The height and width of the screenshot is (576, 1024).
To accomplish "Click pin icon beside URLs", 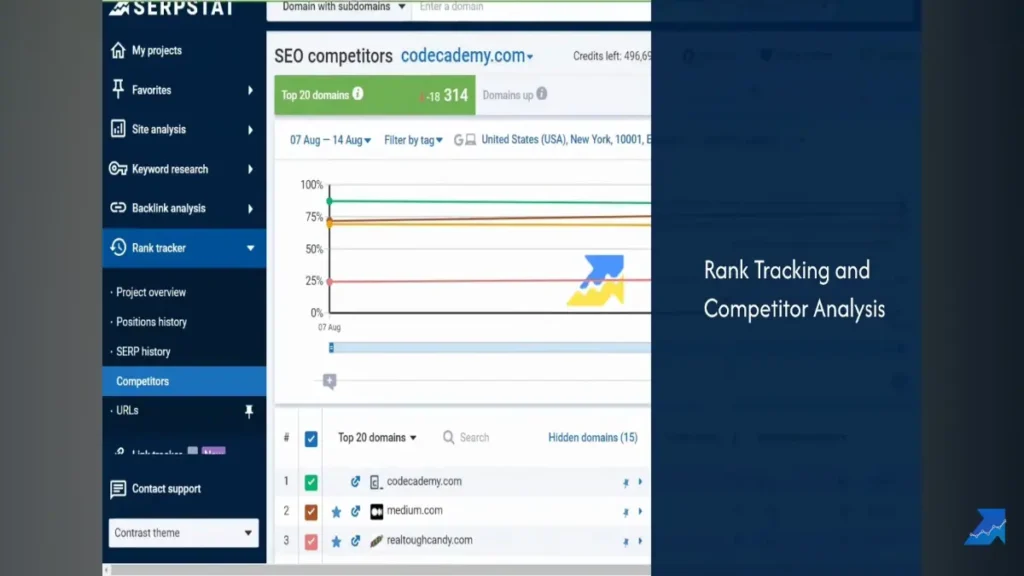I will pos(249,411).
